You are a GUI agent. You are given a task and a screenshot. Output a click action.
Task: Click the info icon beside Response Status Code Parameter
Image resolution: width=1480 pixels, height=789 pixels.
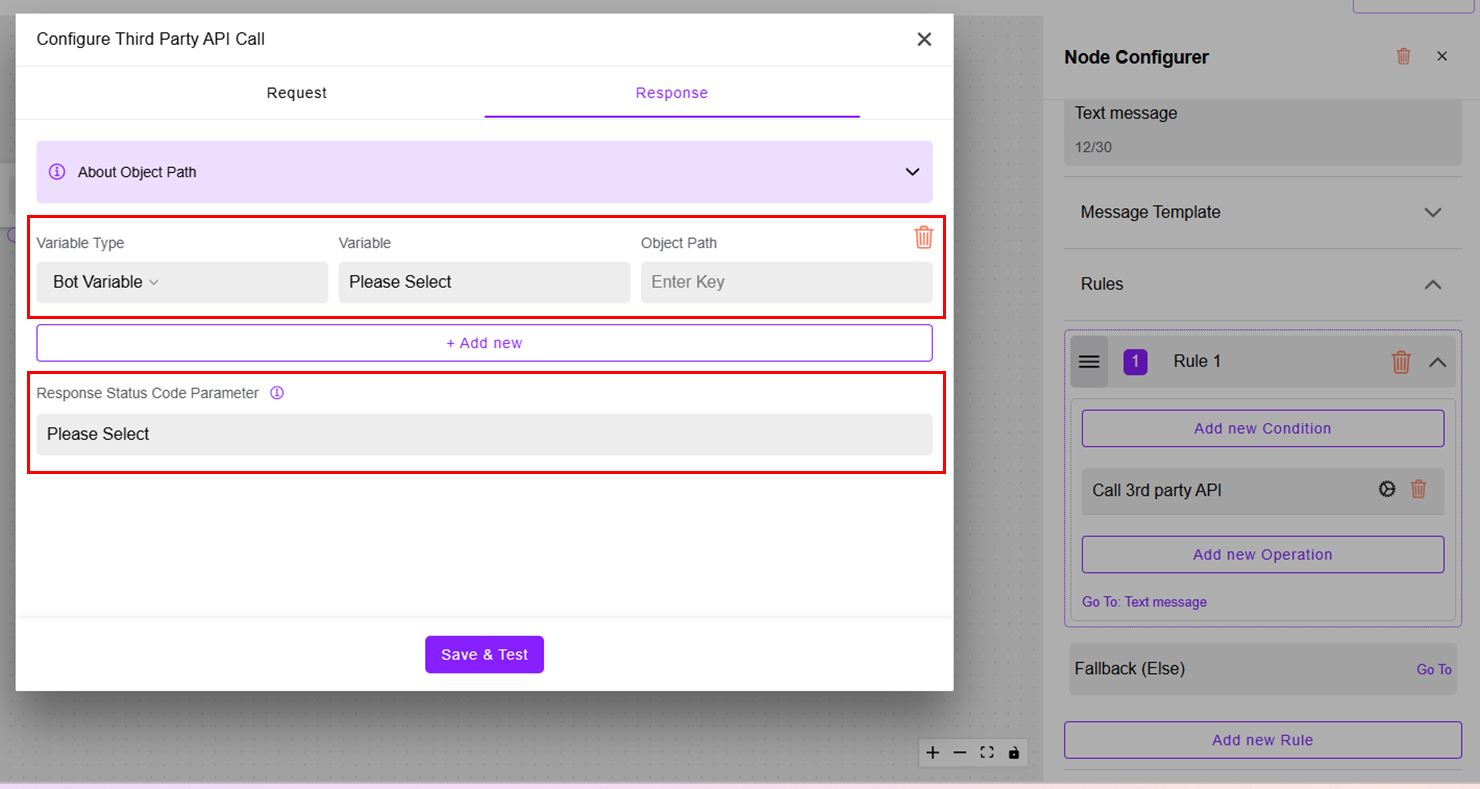pyautogui.click(x=277, y=393)
